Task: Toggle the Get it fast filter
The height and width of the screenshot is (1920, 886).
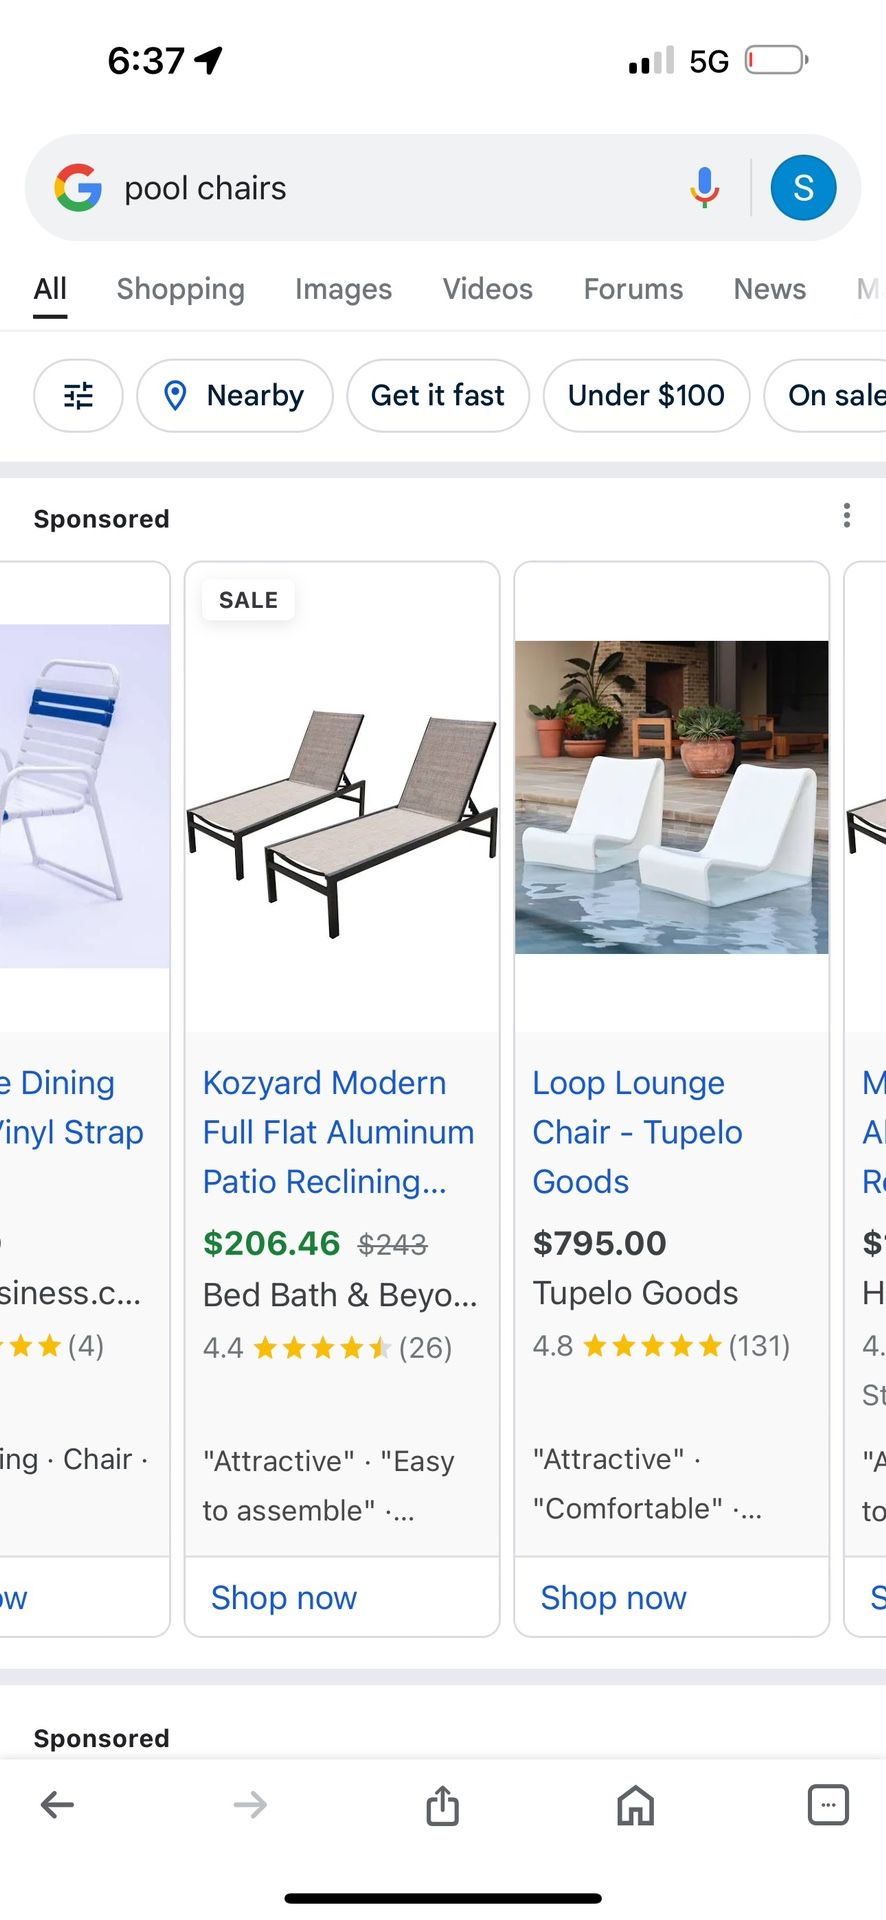Action: [x=437, y=396]
